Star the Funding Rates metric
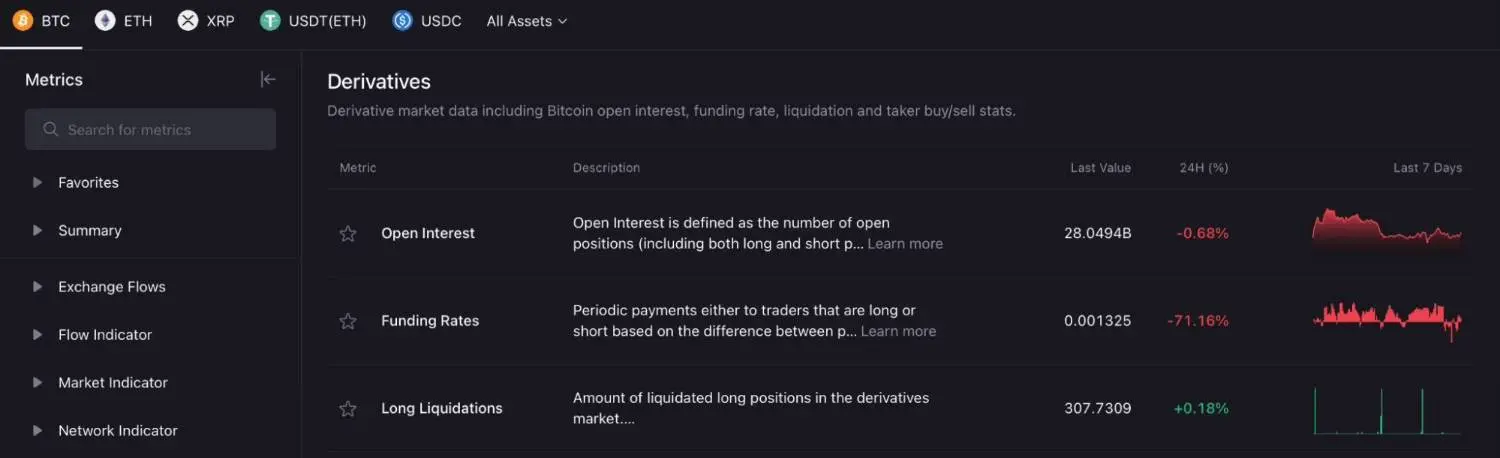 click(348, 321)
